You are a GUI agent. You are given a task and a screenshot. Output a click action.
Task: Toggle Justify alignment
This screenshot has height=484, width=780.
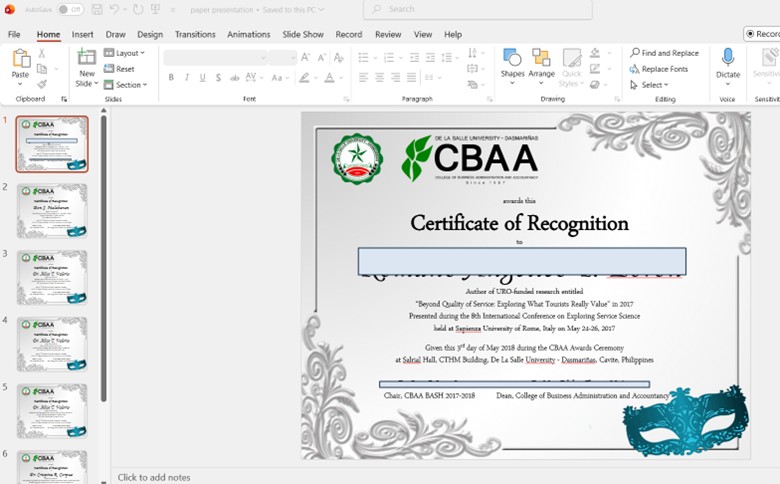411,78
